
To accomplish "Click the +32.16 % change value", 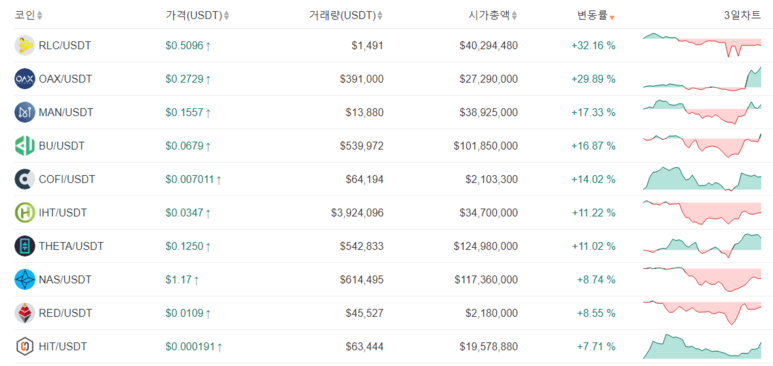I will tap(594, 45).
